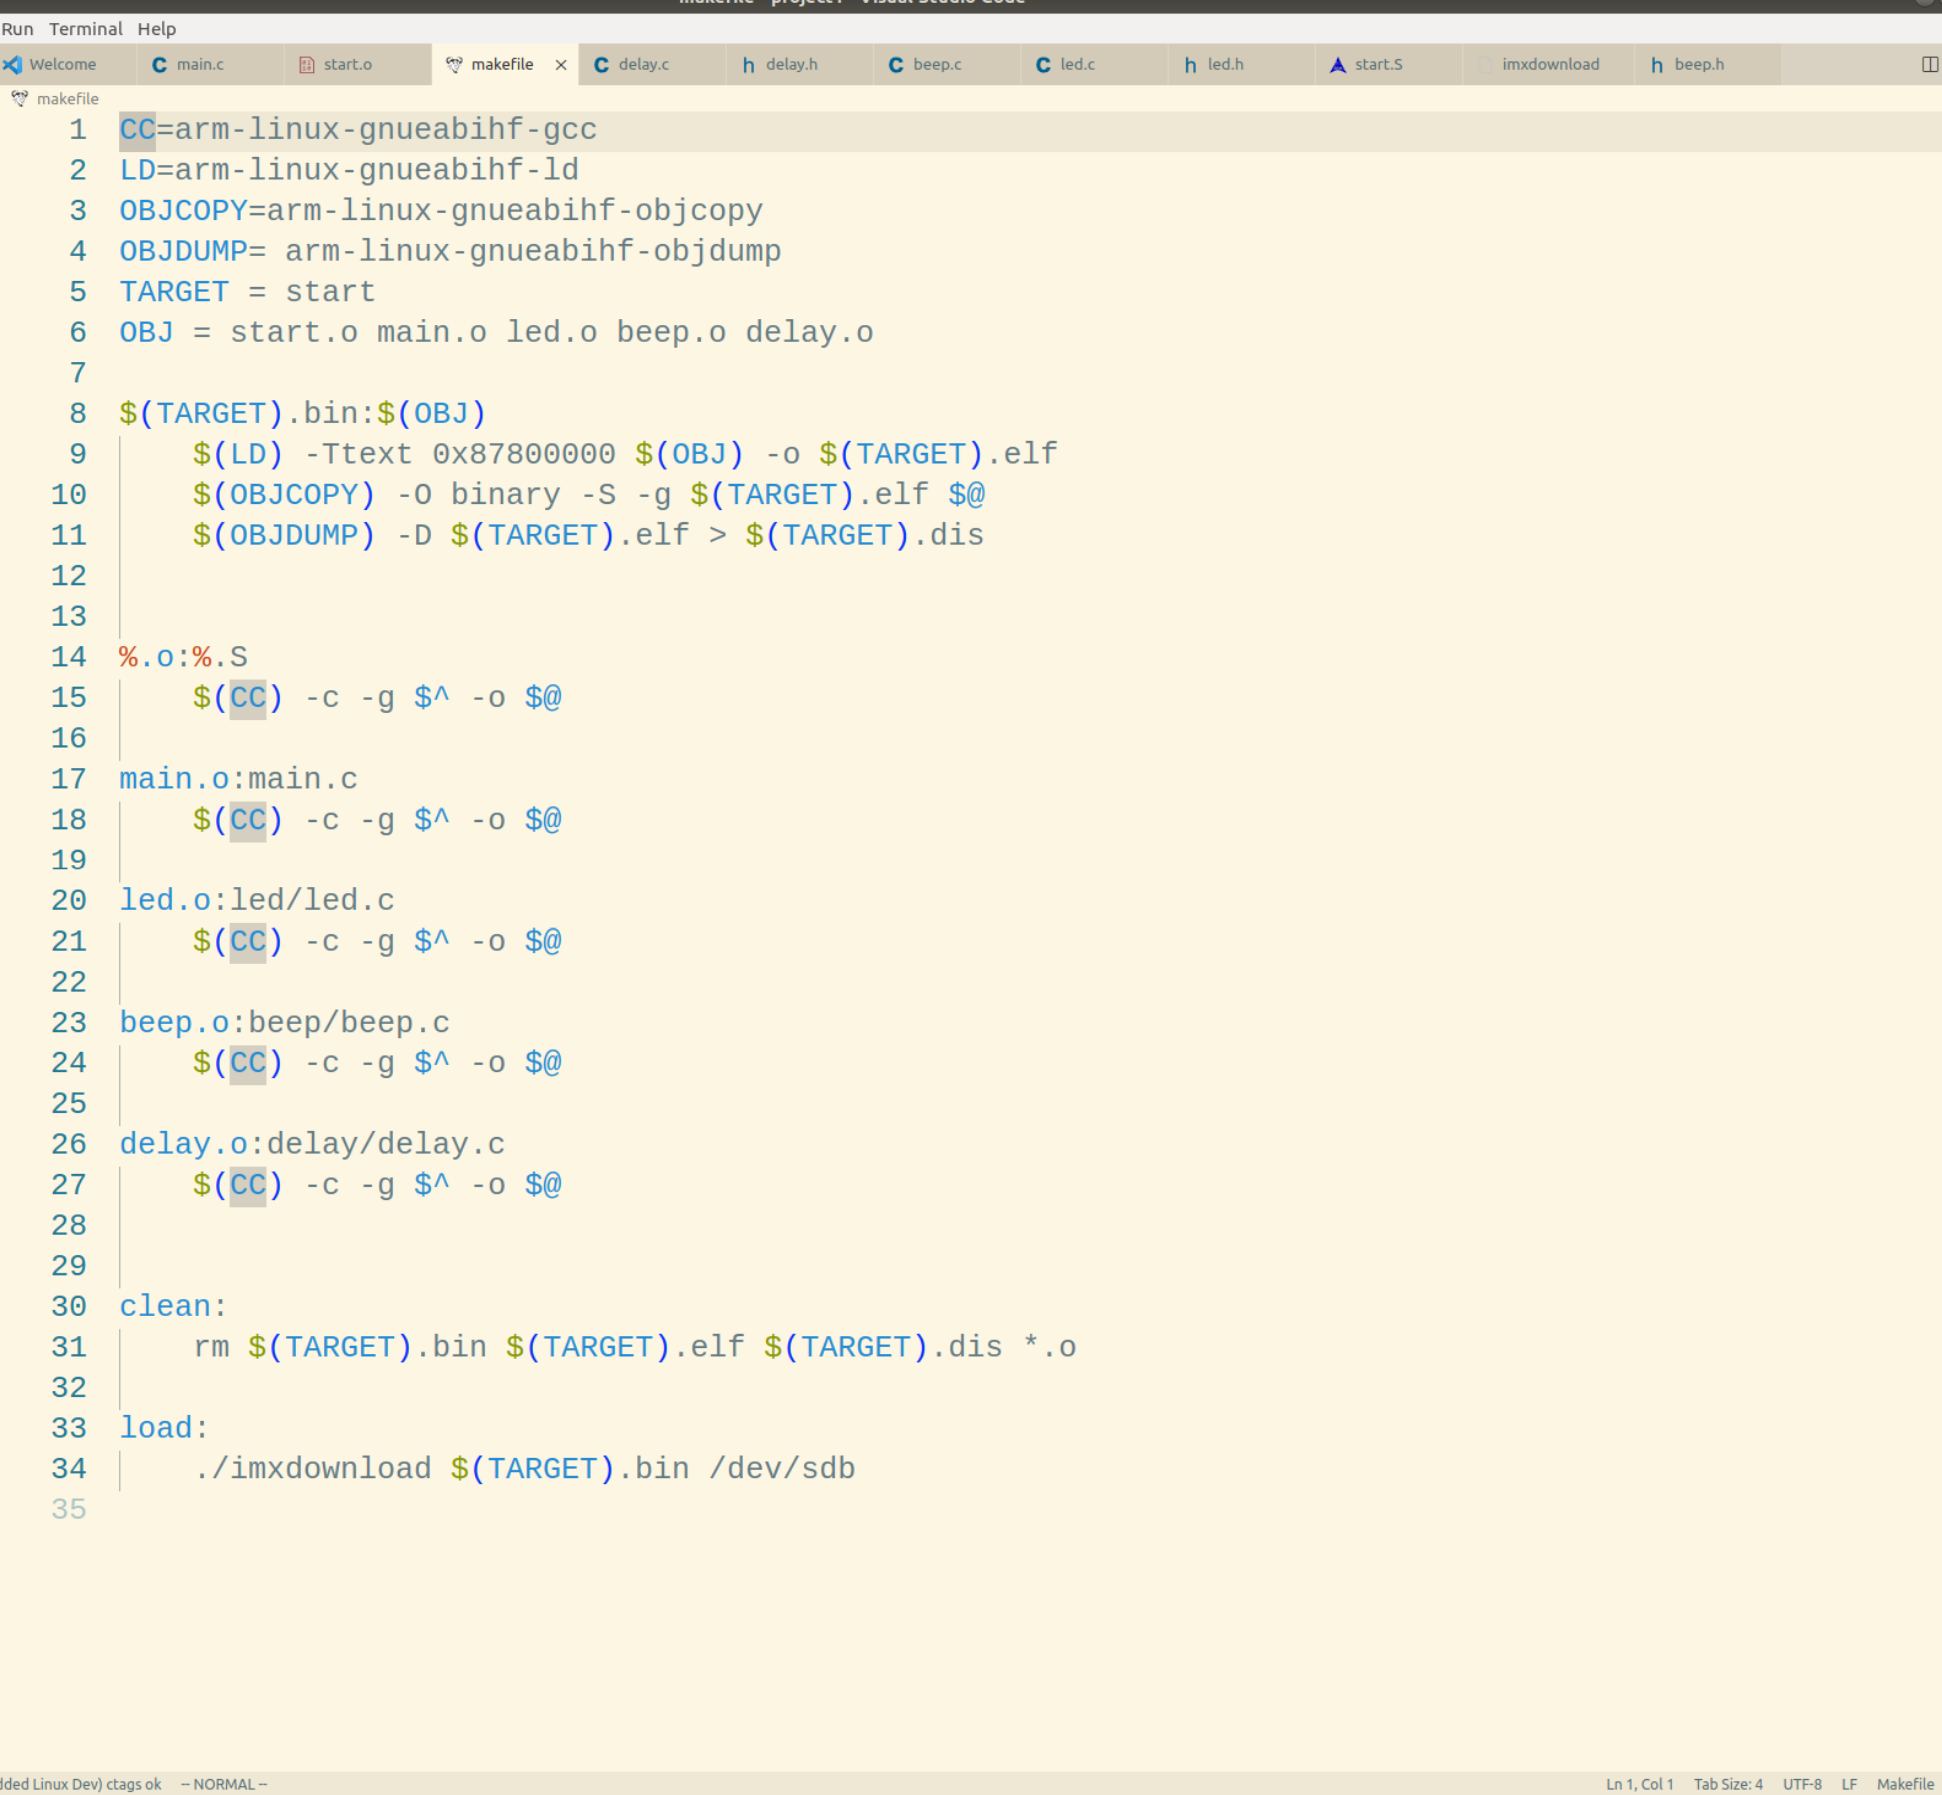Open the start.o binary file tab

pos(347,64)
